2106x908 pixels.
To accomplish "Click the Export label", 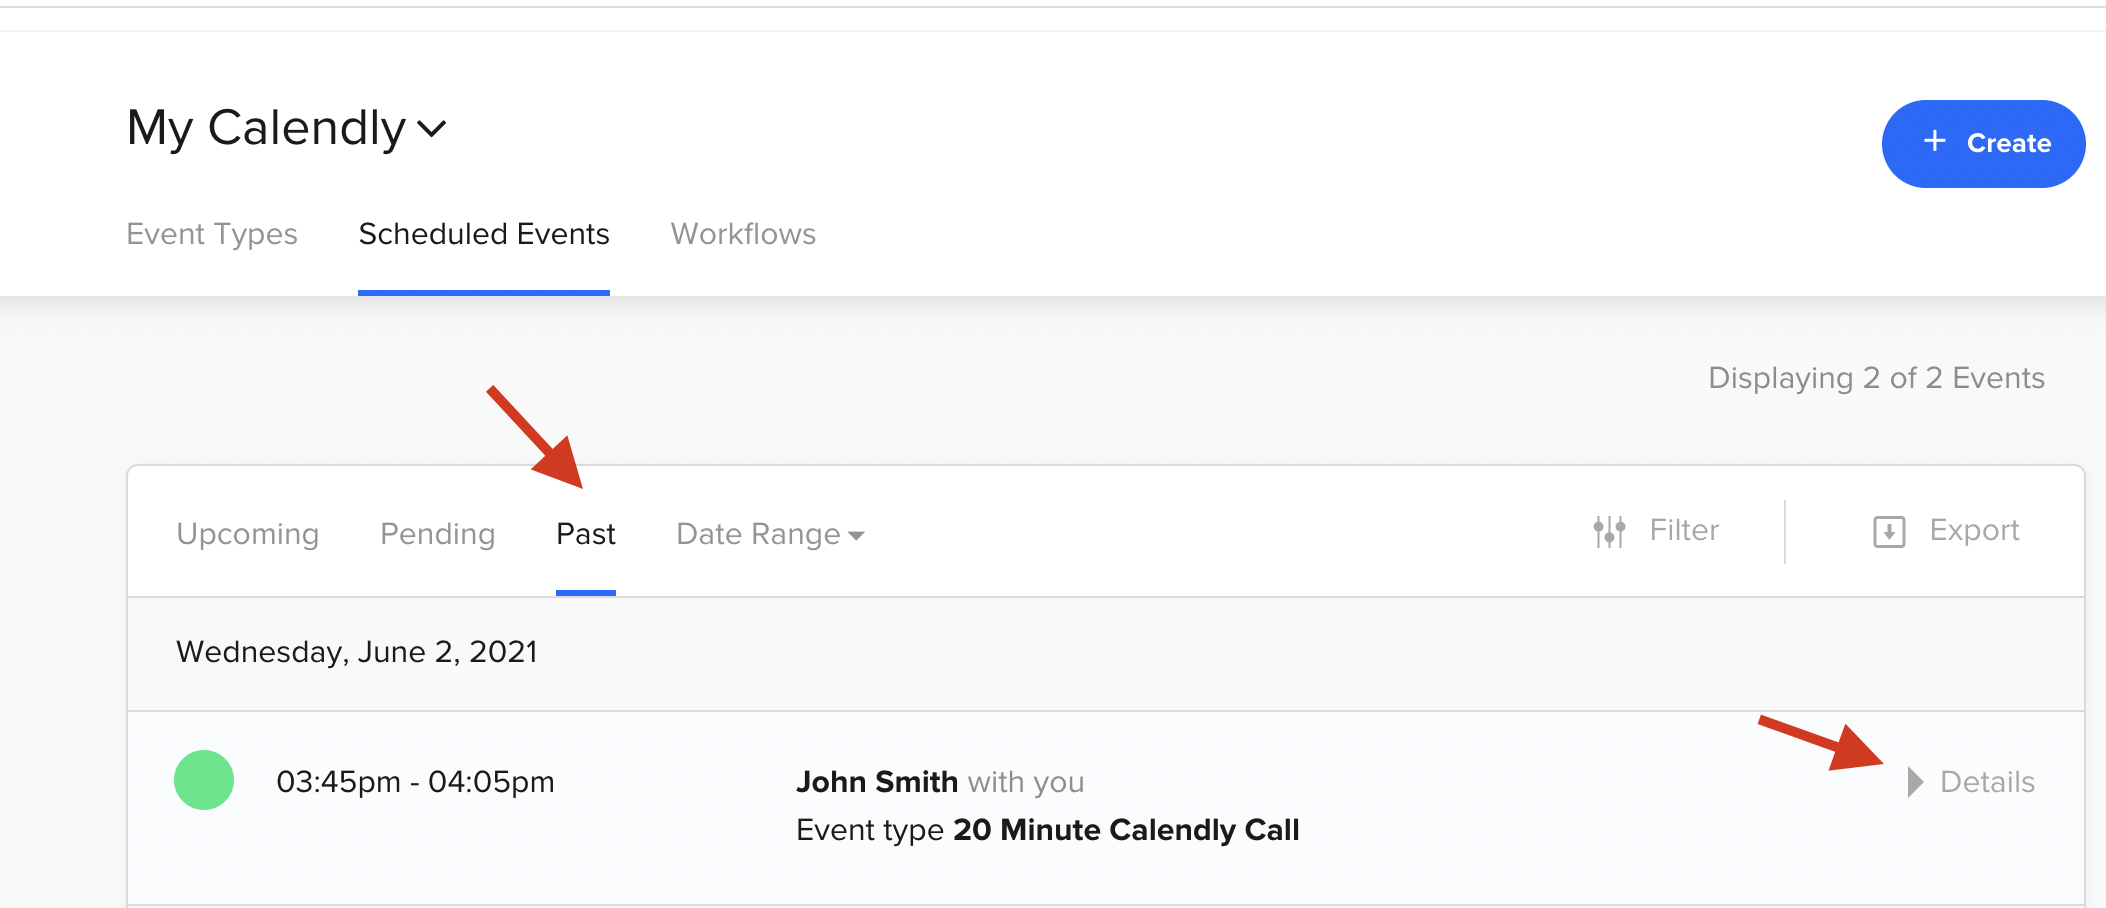I will coord(1974,530).
